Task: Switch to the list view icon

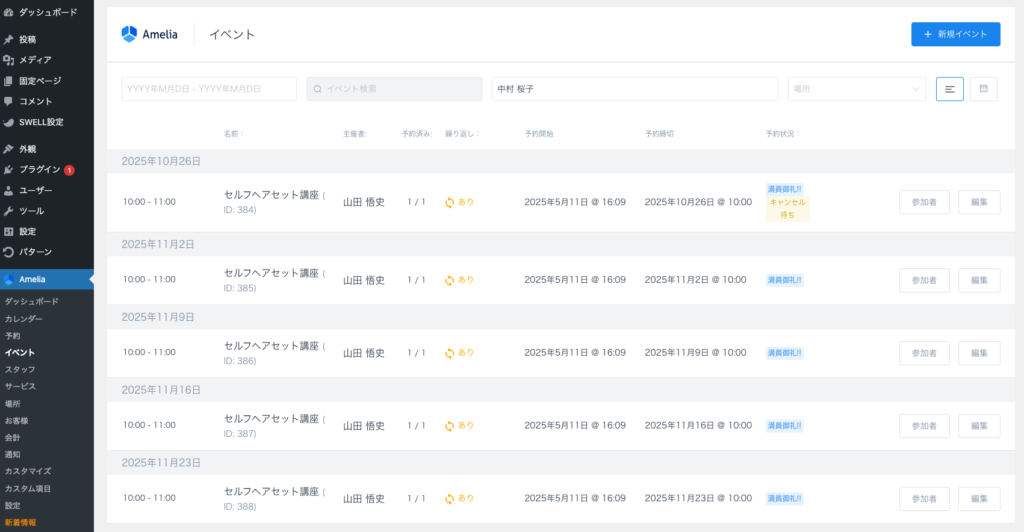Action: tap(949, 89)
